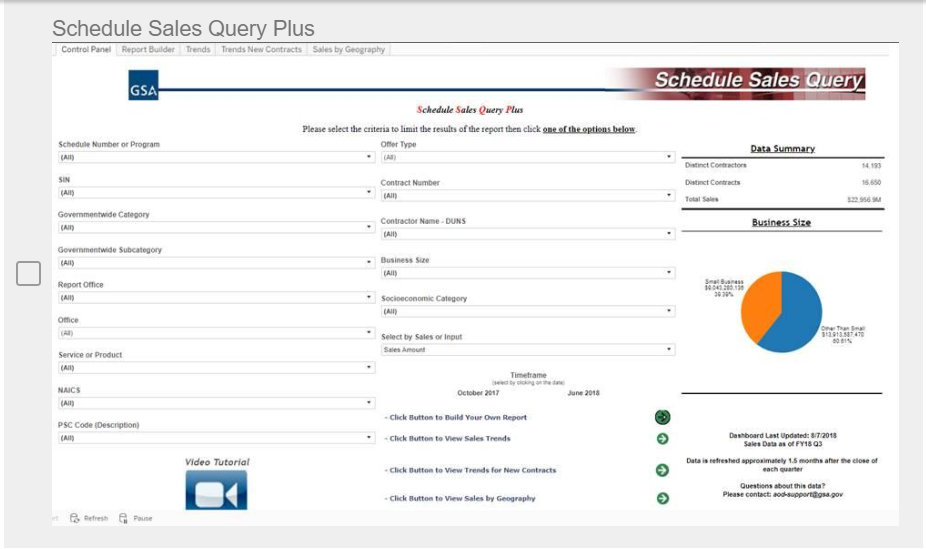The image size is (926, 549).
Task: Expand the Report Office dropdown
Action: click(x=216, y=298)
